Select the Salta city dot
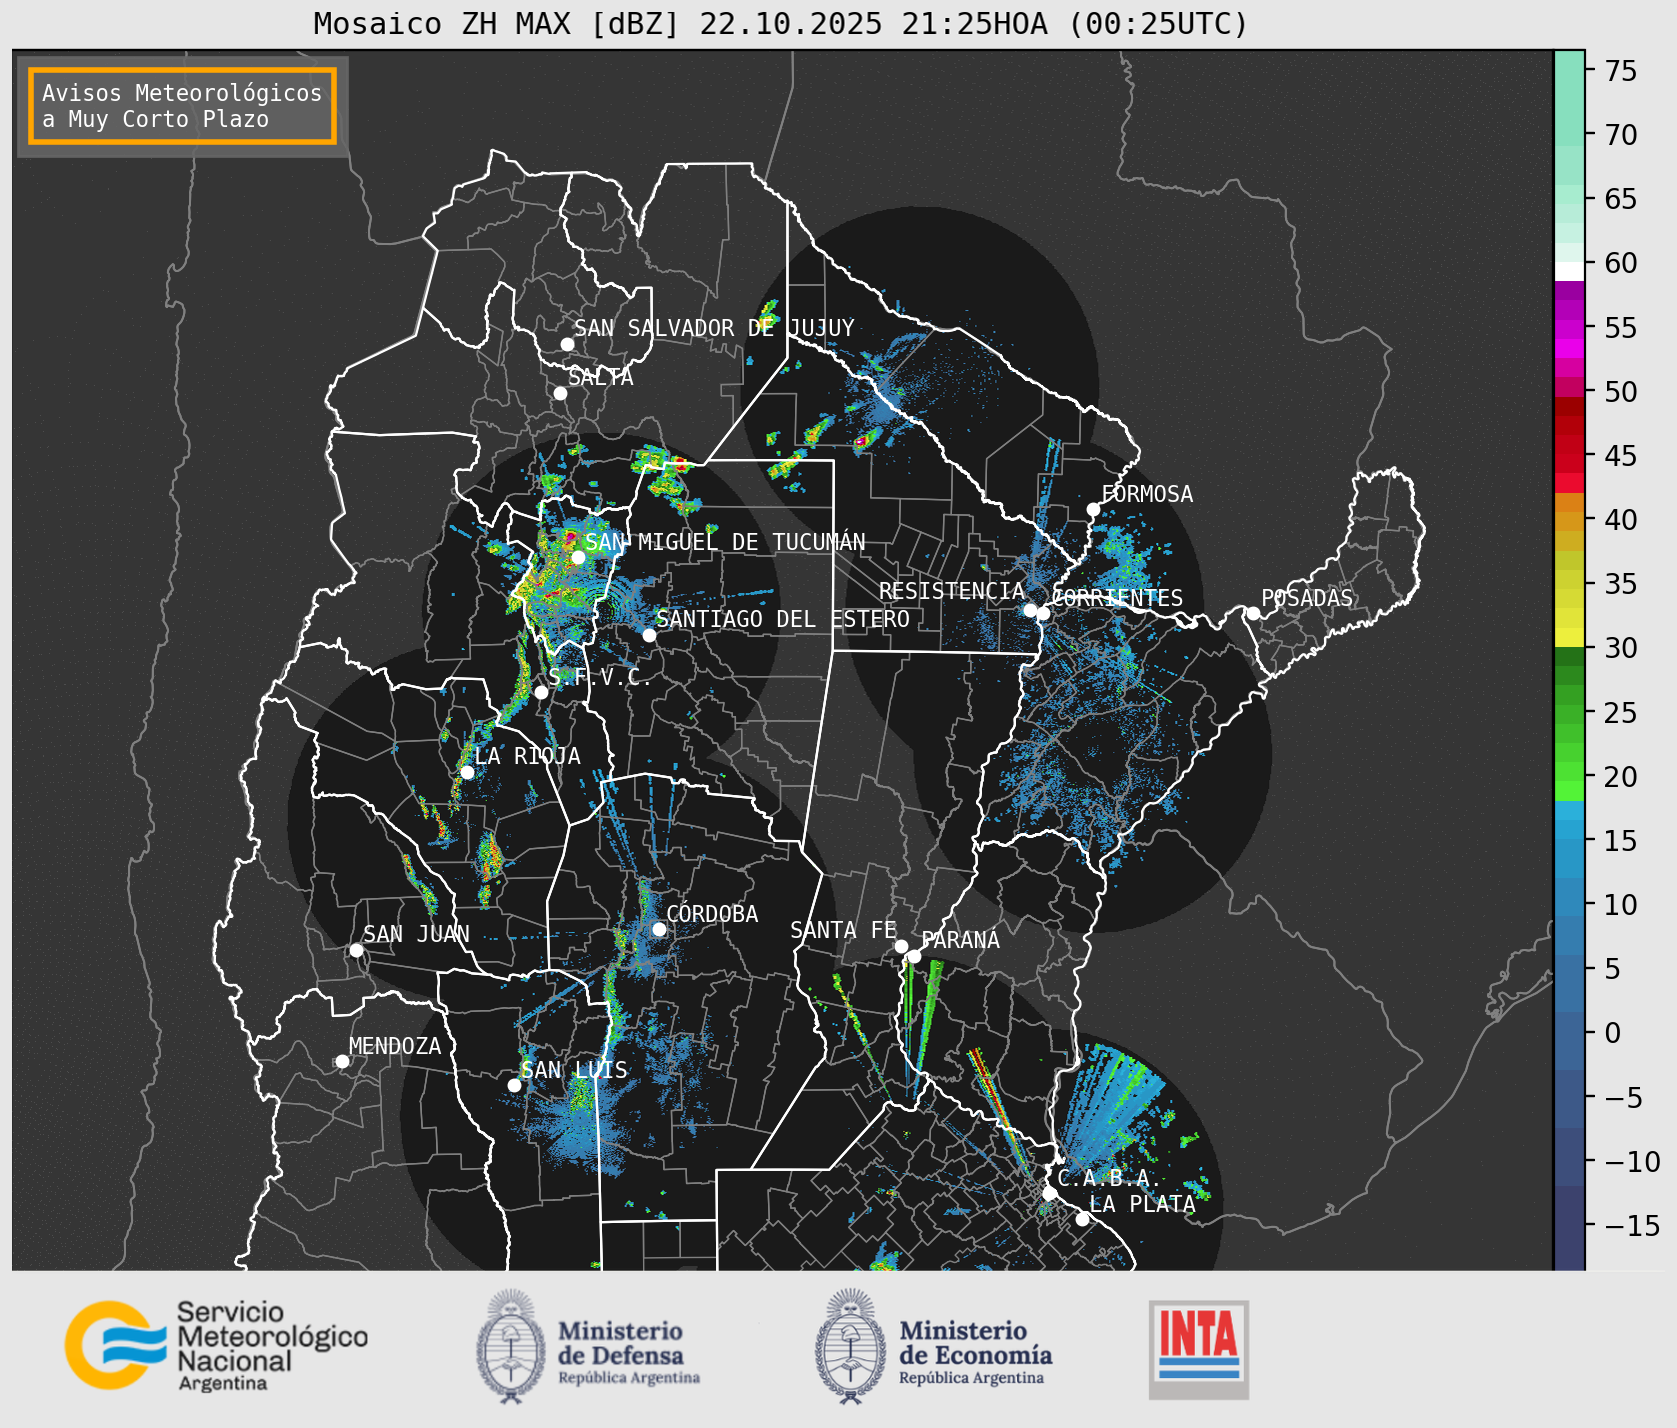This screenshot has height=1428, width=1677. [560, 393]
